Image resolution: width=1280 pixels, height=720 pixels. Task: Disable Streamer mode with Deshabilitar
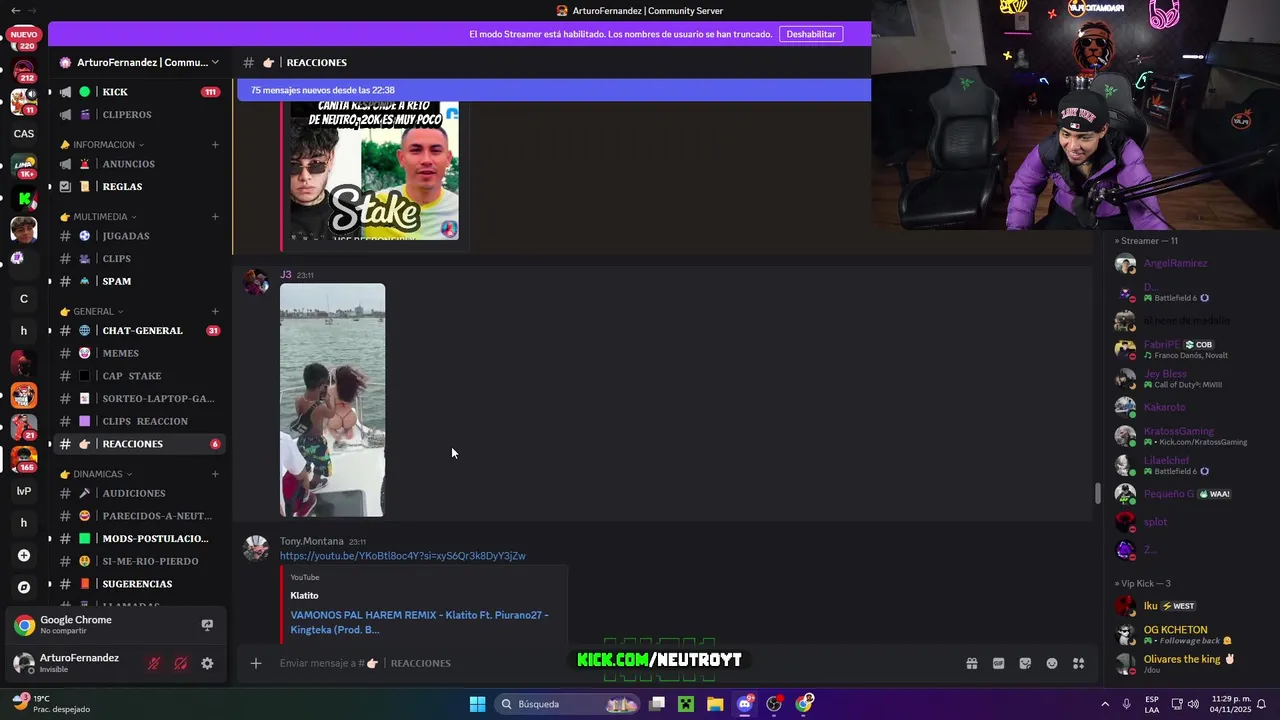pos(811,34)
